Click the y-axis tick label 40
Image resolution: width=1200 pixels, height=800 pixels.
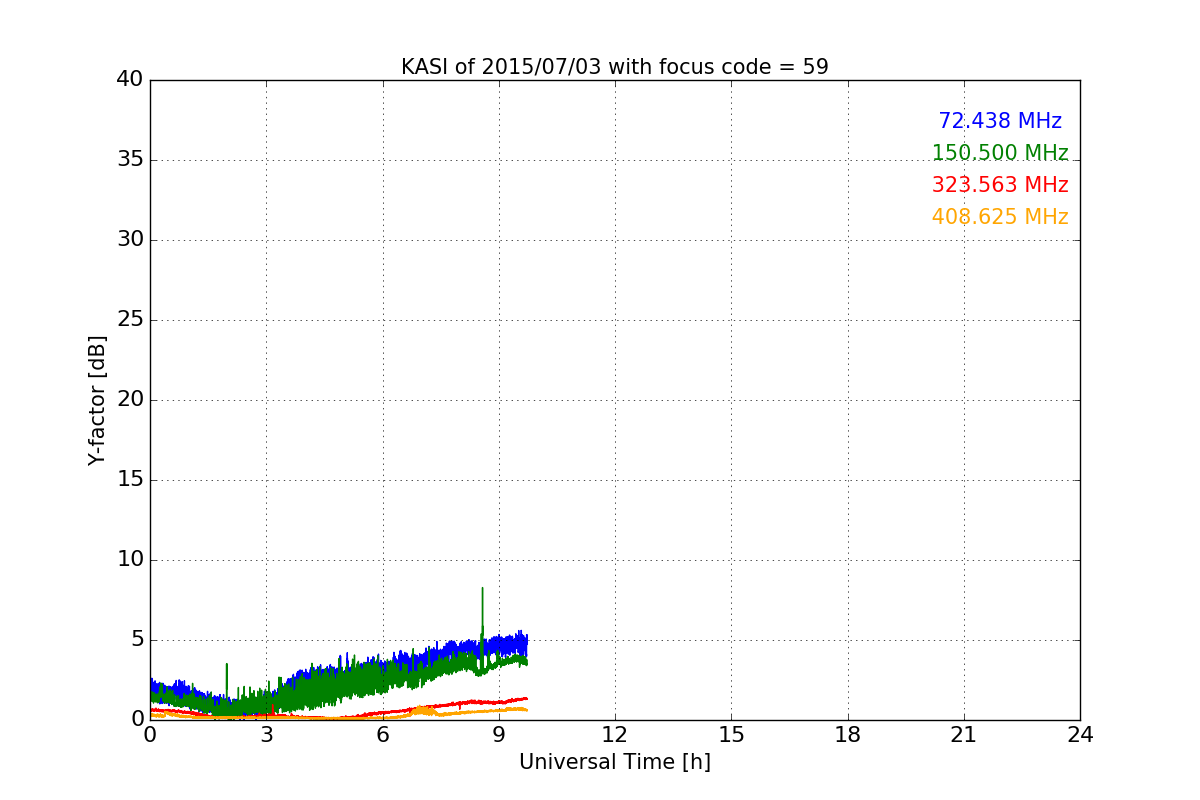pos(130,80)
